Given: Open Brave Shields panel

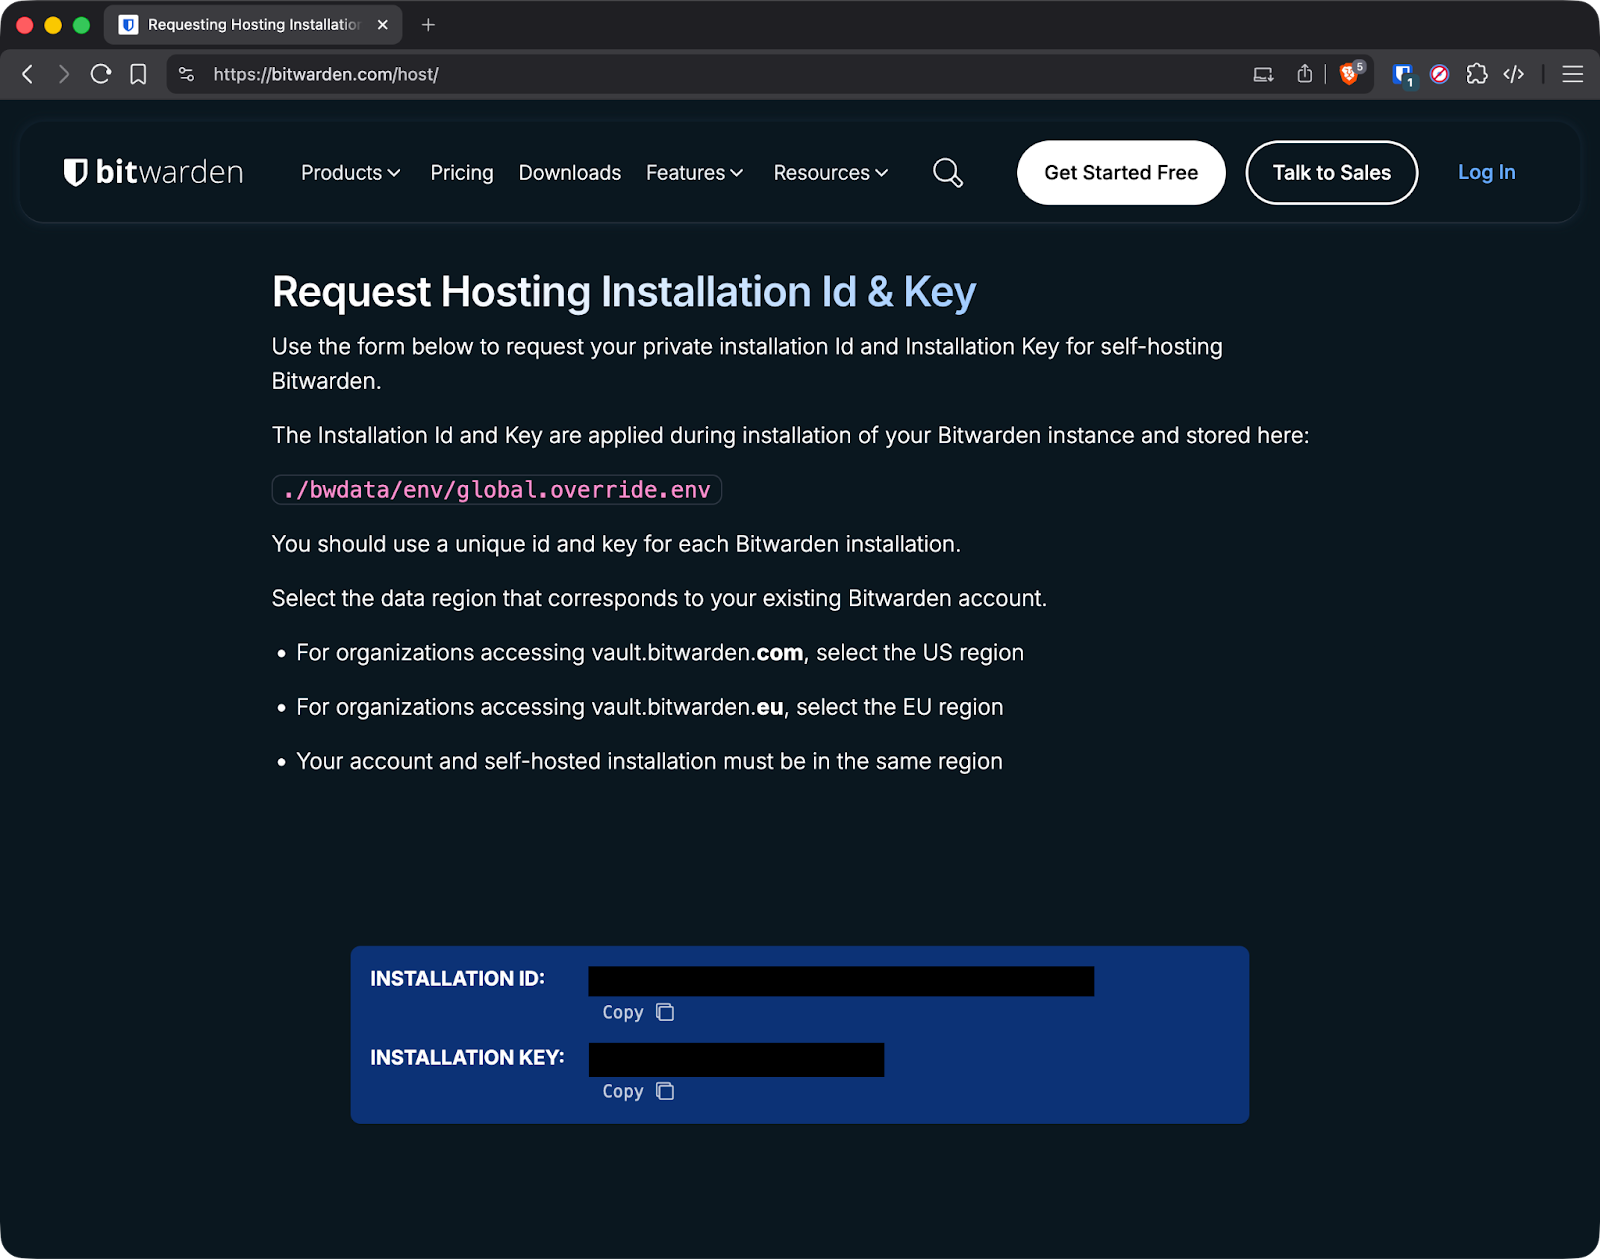Looking at the screenshot, I should 1348,73.
